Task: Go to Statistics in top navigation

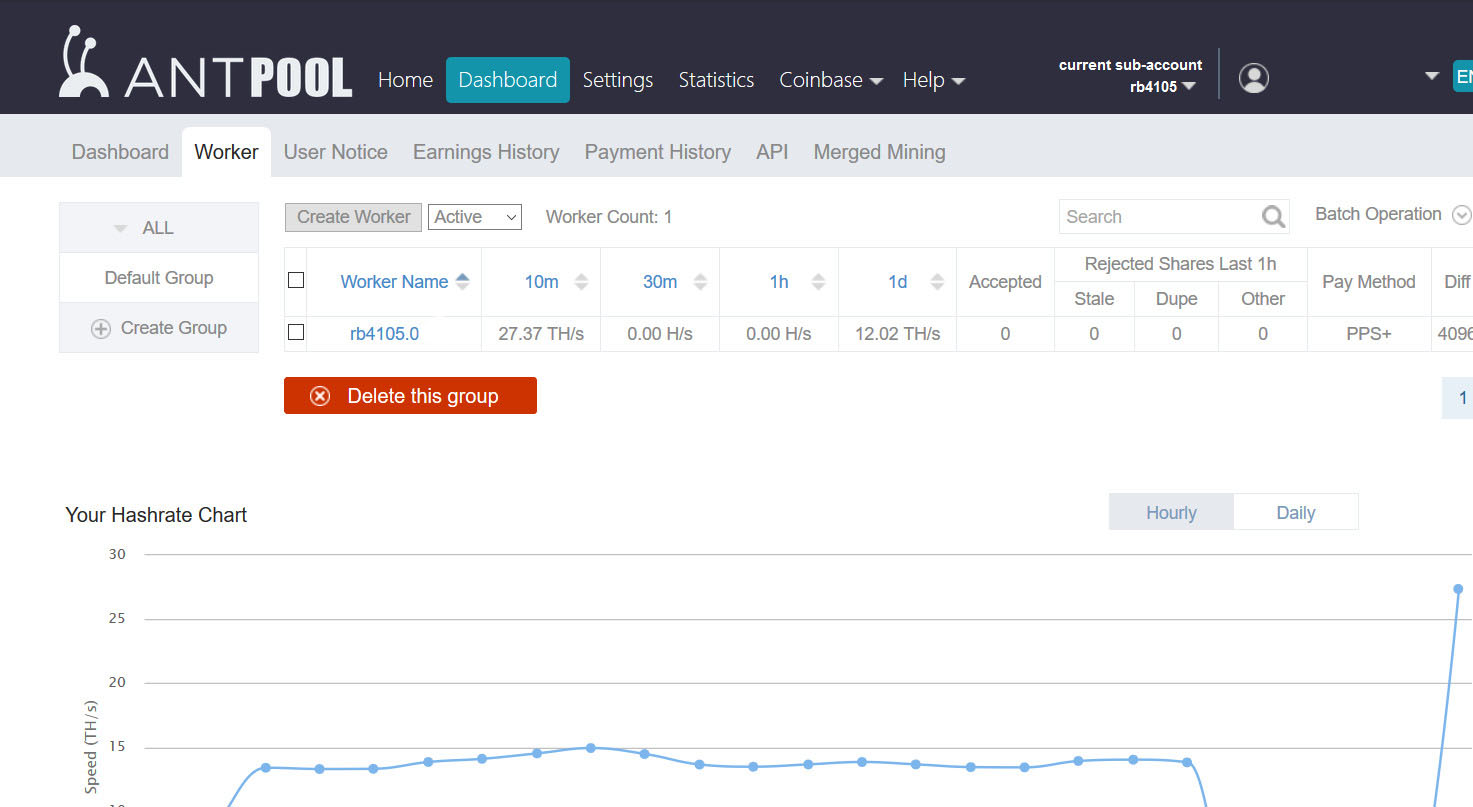Action: tap(716, 80)
